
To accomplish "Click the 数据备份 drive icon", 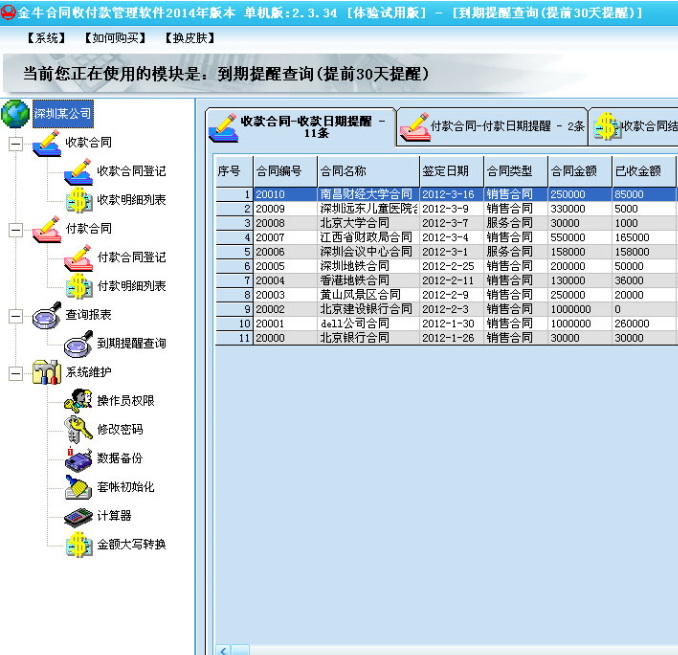I will coord(79,458).
